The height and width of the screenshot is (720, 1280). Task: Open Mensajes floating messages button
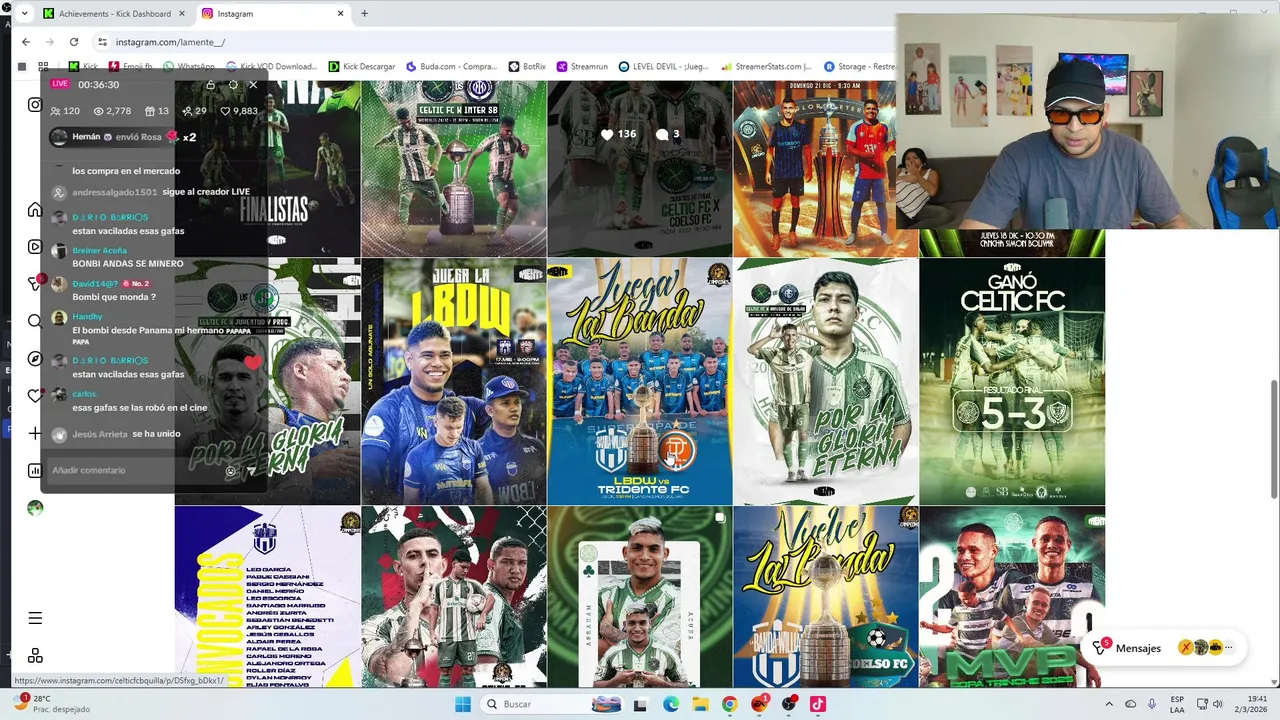point(1163,648)
